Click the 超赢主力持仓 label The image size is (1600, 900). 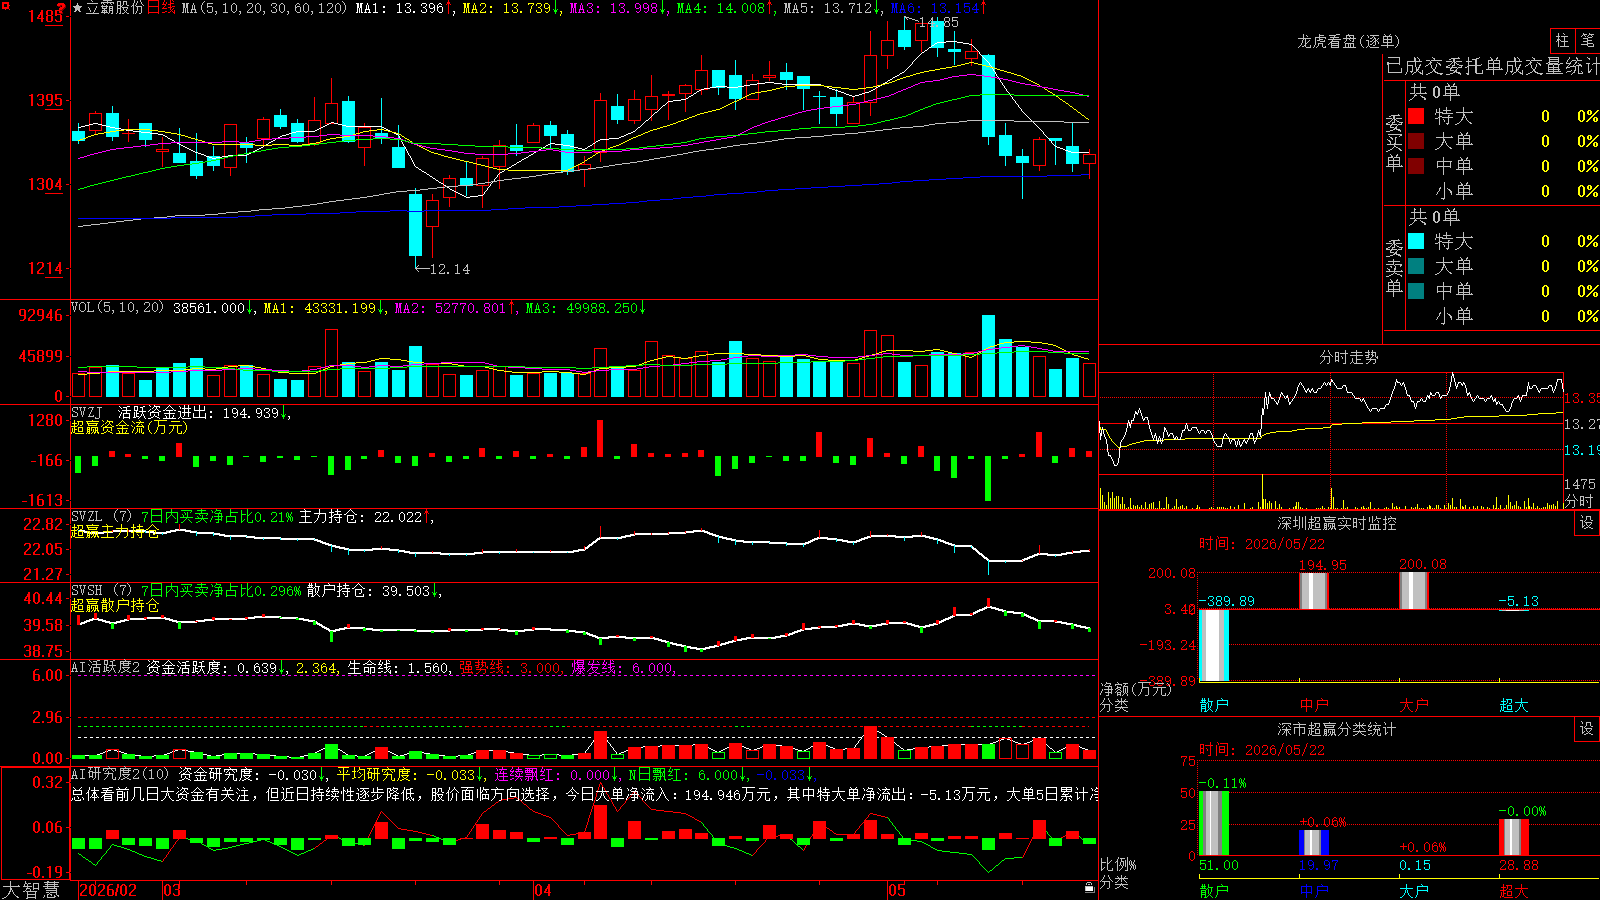click(115, 531)
